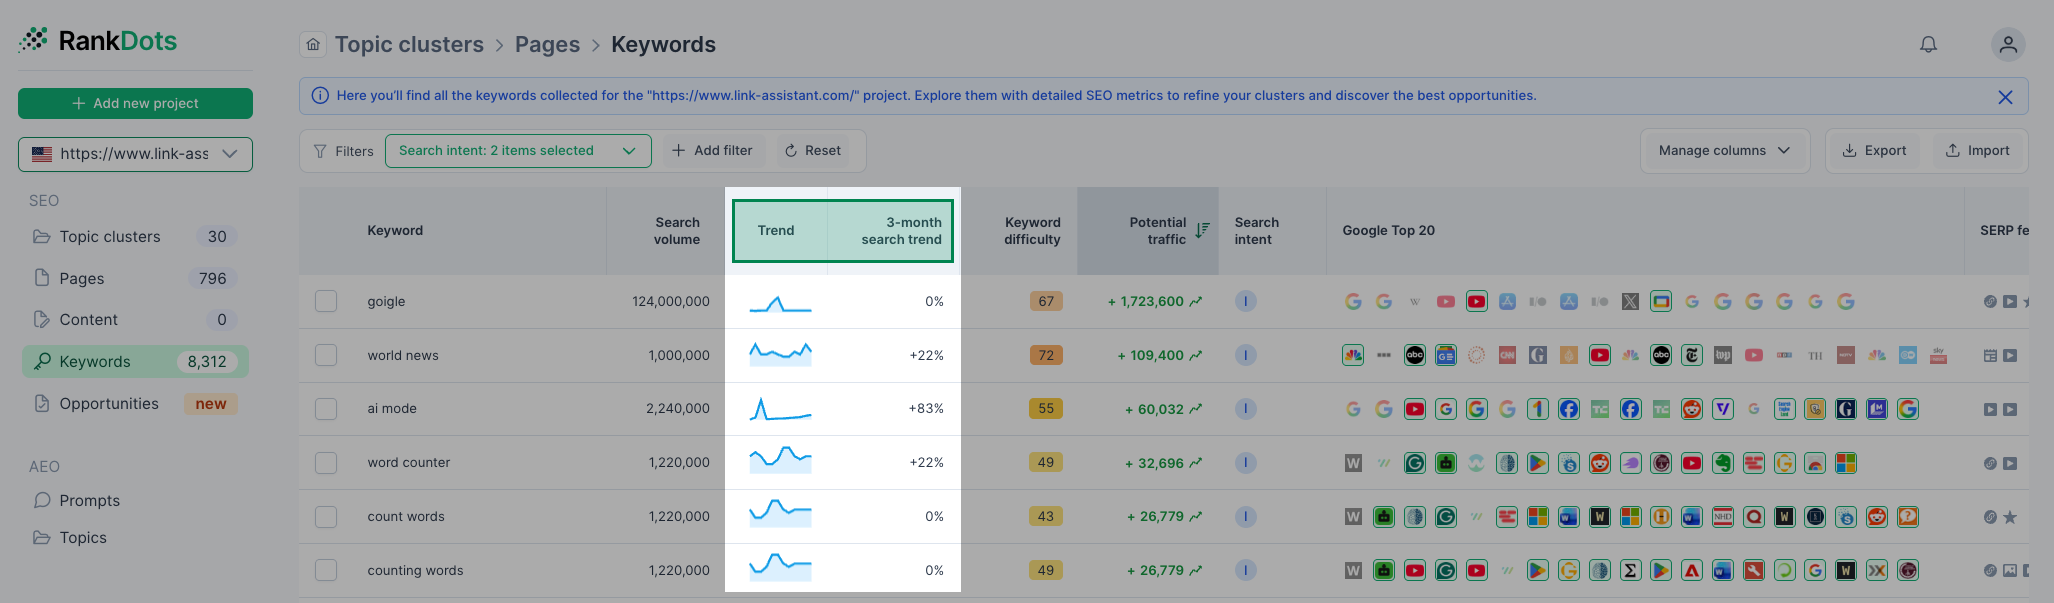
Task: Toggle the count words row checkbox
Action: click(326, 516)
